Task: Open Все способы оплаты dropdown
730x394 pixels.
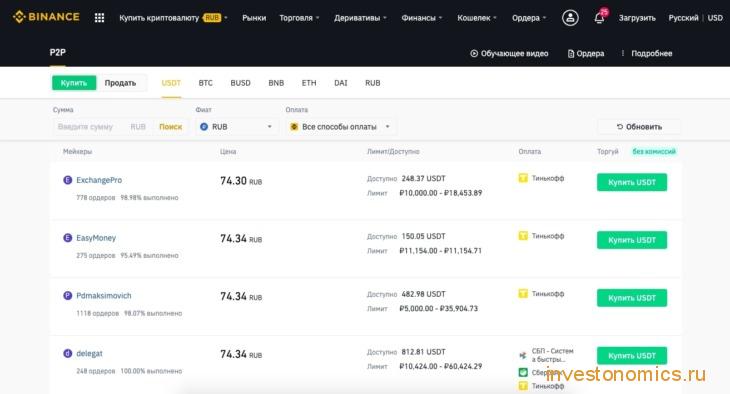Action: click(341, 127)
